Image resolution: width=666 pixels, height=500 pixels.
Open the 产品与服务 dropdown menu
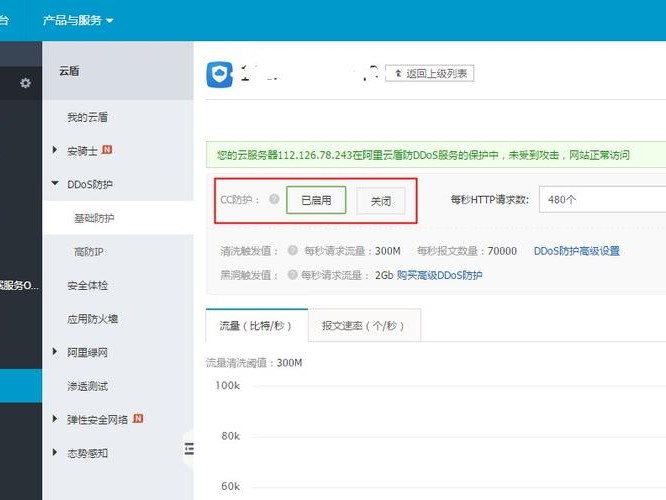click(x=78, y=20)
